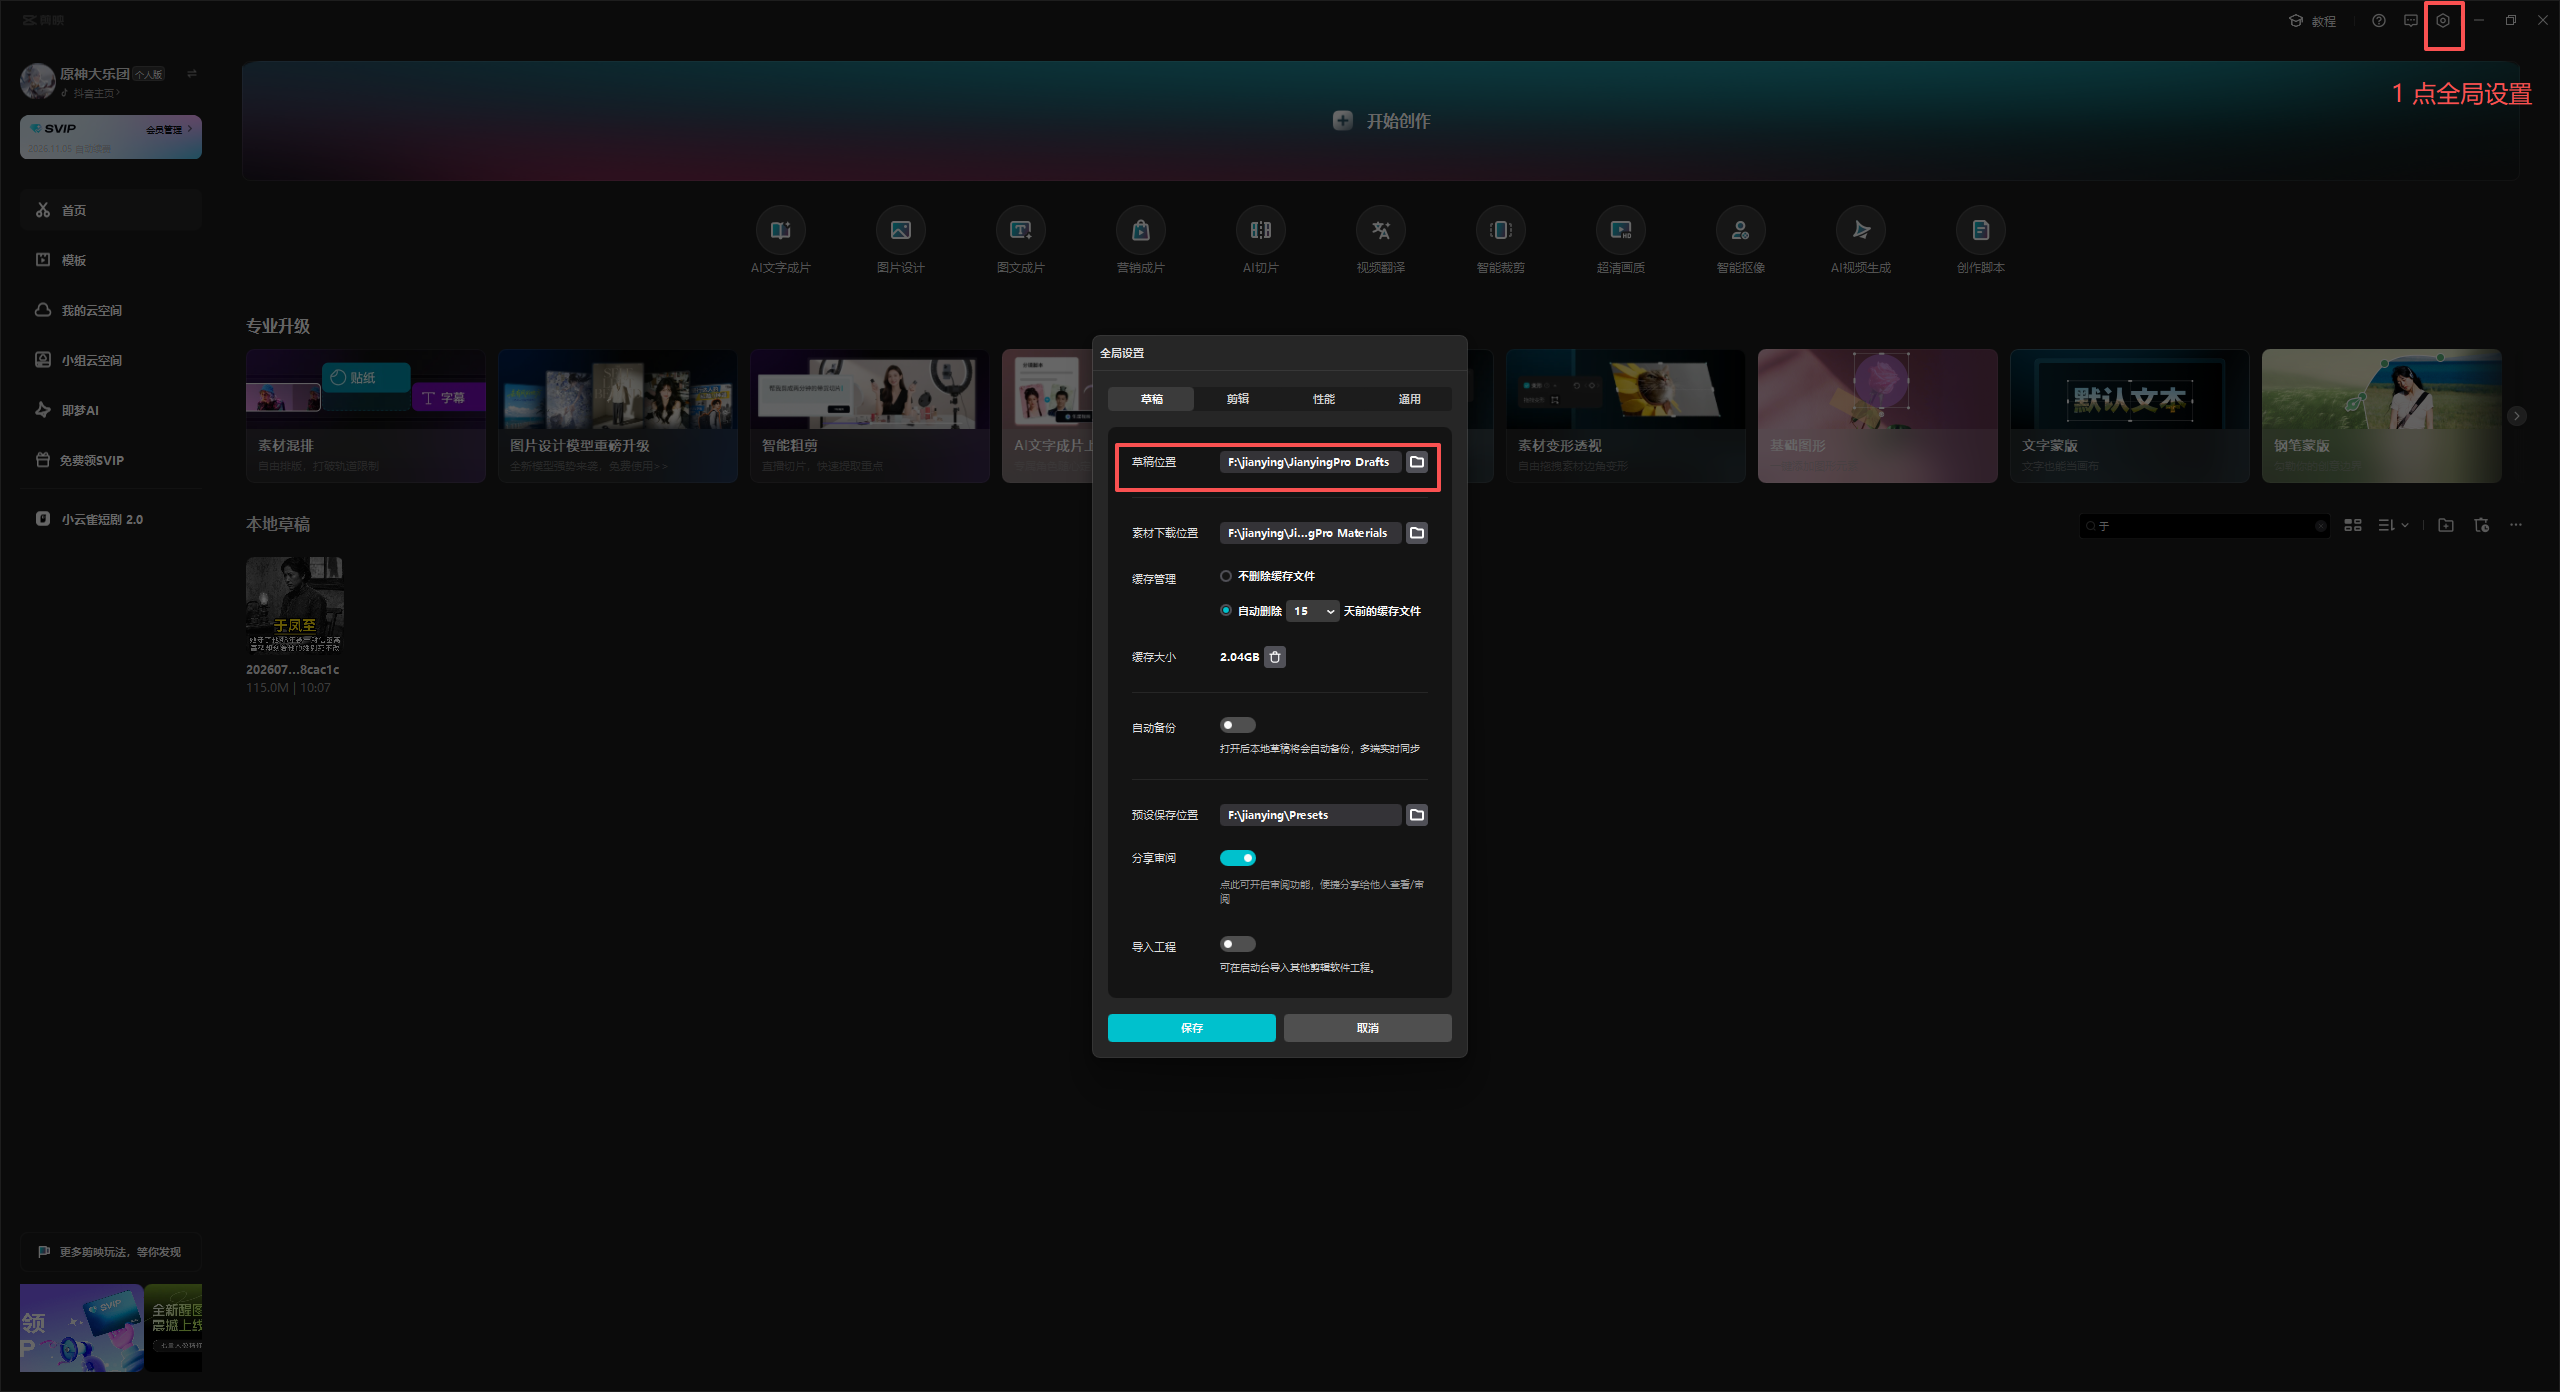Open global settings gear icon in title bar
The width and height of the screenshot is (2560, 1392).
point(2443,21)
